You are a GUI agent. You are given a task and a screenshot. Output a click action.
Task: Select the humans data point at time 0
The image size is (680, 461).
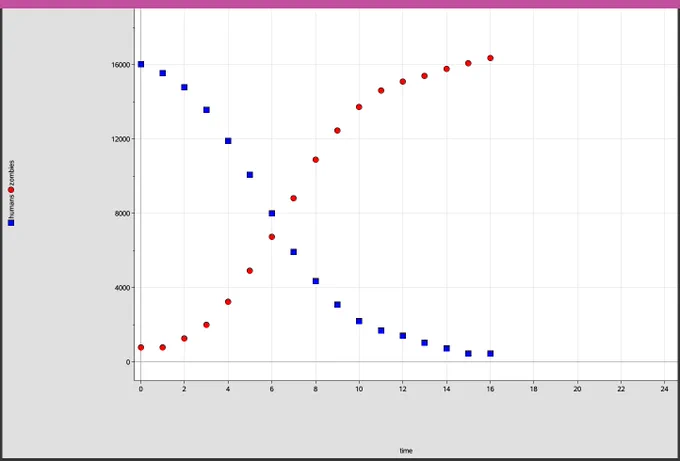point(141,64)
